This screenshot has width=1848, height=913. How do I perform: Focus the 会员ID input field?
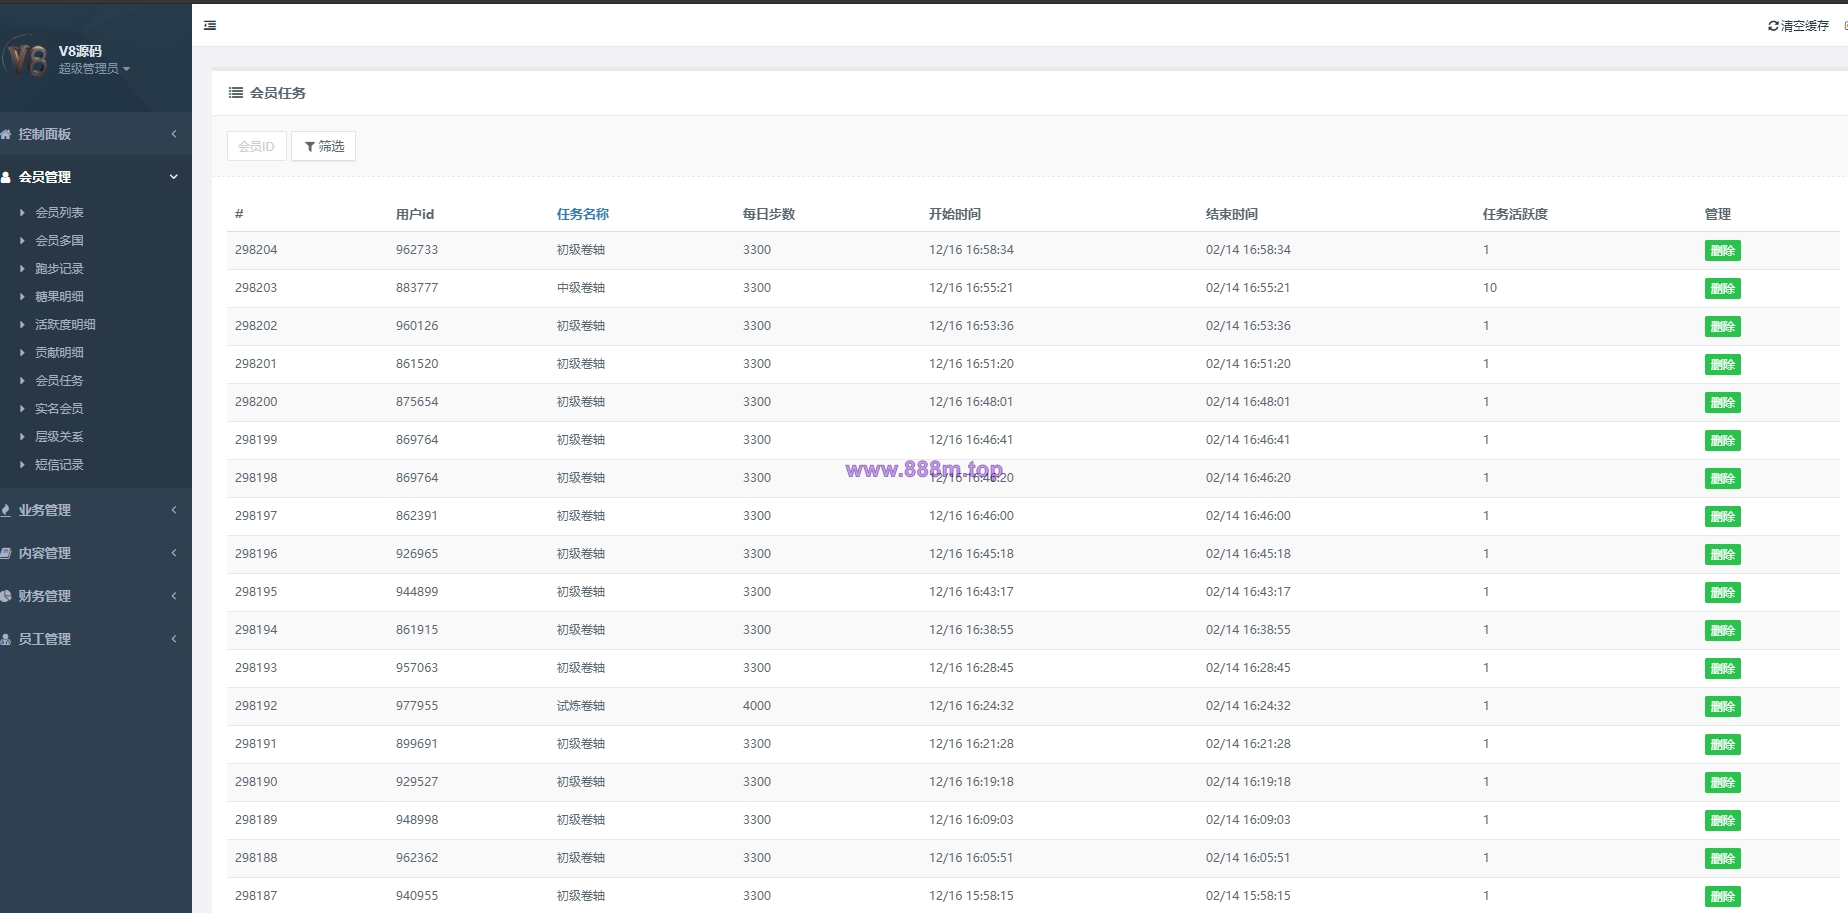[257, 146]
